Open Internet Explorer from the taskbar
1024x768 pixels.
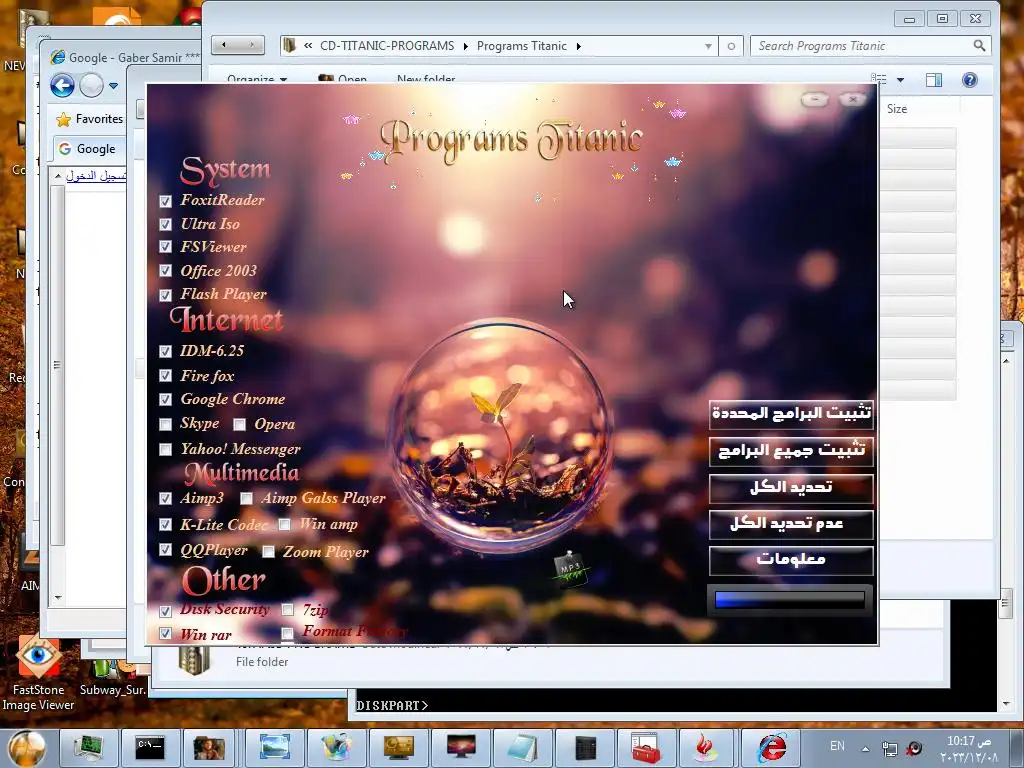(x=772, y=748)
